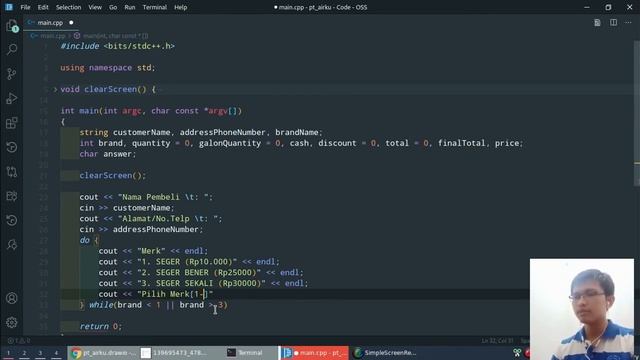Image resolution: width=640 pixels, height=360 pixels.
Task: Click the 'string customerName' declaration line
Action: [x=201, y=132]
